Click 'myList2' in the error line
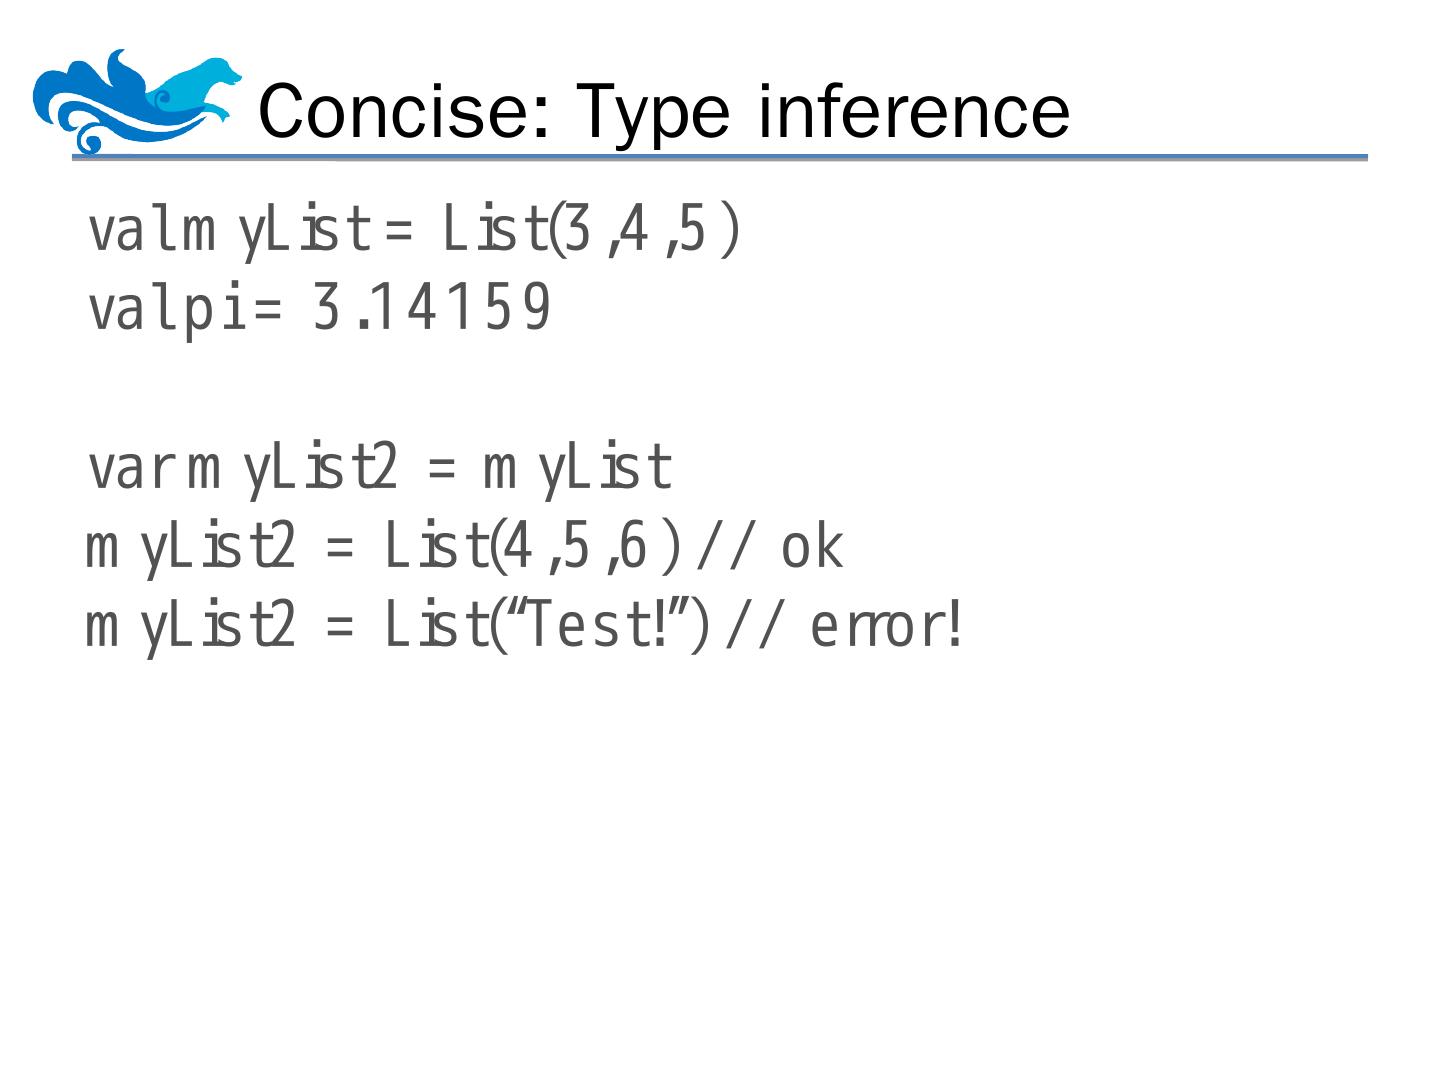1440x1080 pixels. (x=190, y=626)
